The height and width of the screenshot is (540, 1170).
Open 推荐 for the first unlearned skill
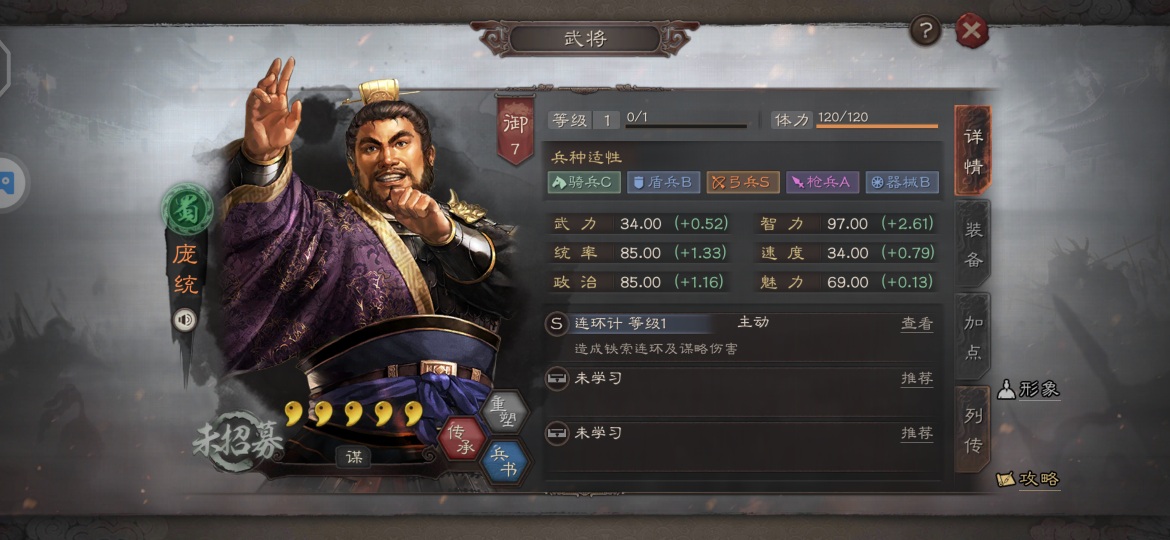coord(916,379)
